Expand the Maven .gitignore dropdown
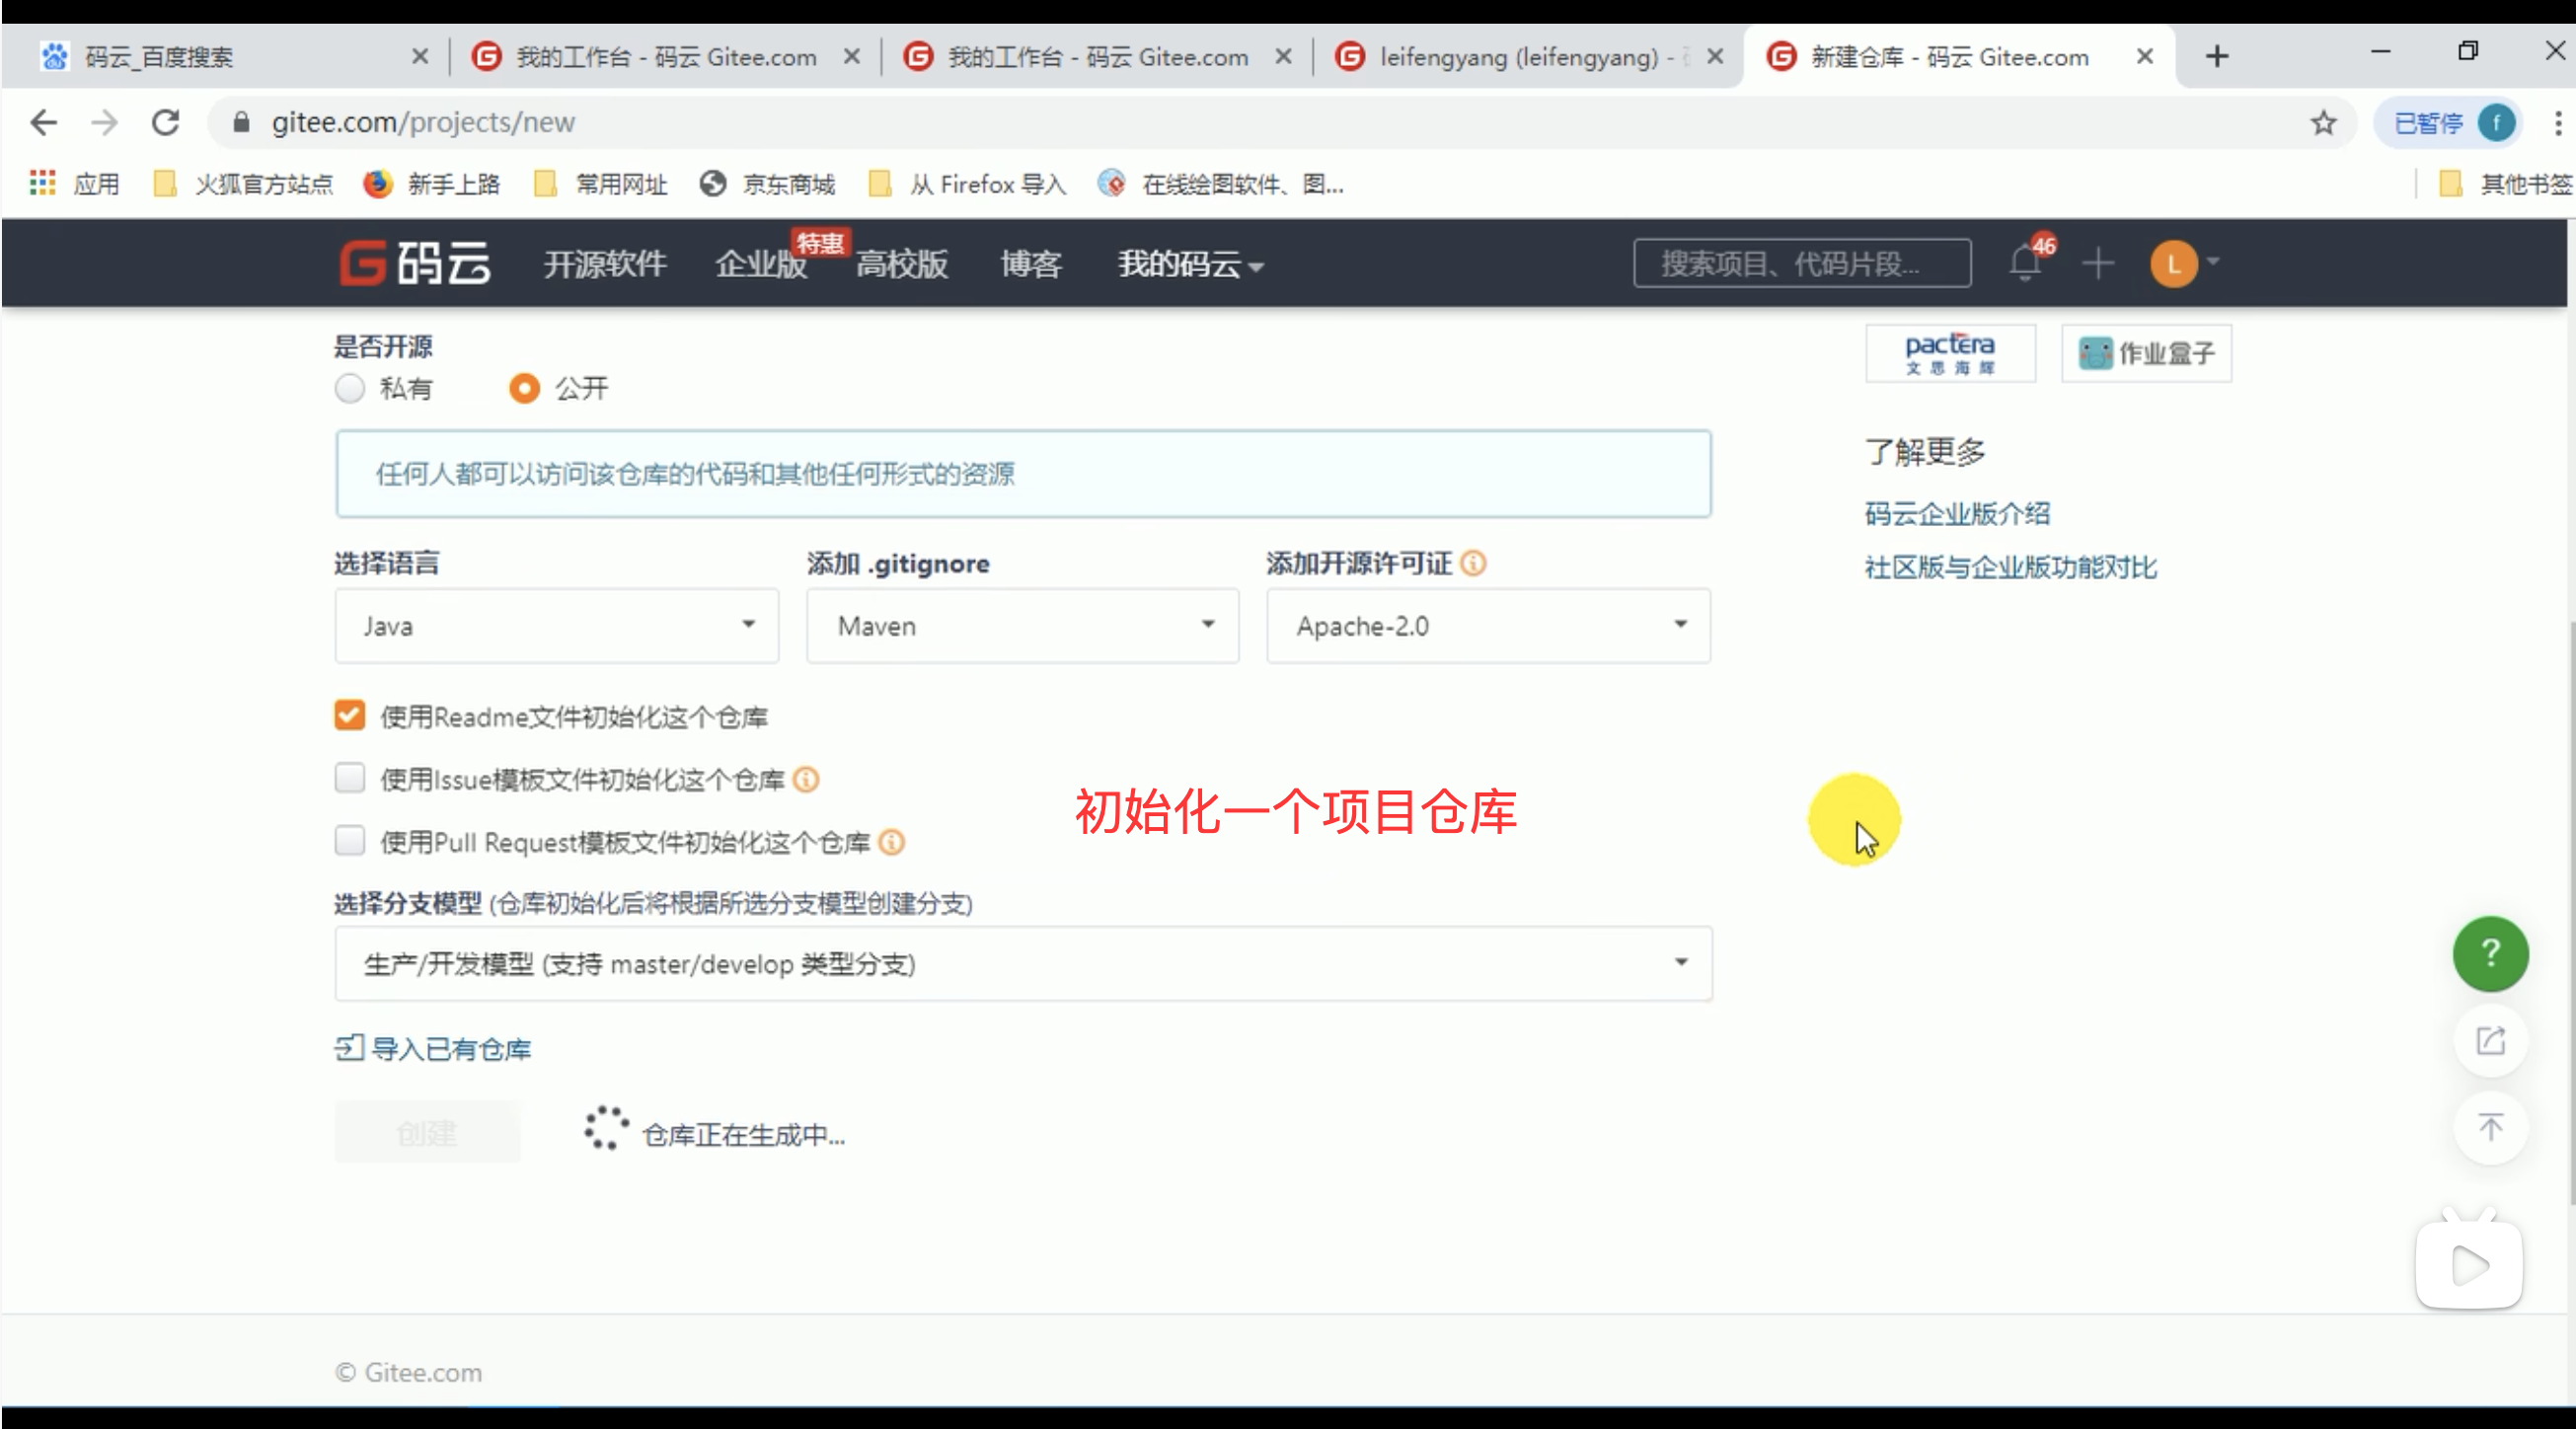The width and height of the screenshot is (2576, 1429). click(x=1022, y=625)
